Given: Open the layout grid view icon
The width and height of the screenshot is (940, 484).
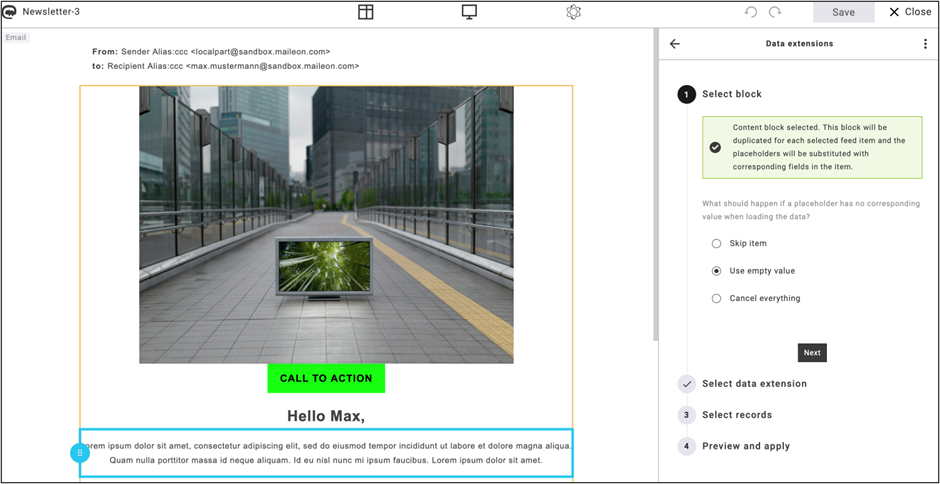Looking at the screenshot, I should click(x=366, y=12).
